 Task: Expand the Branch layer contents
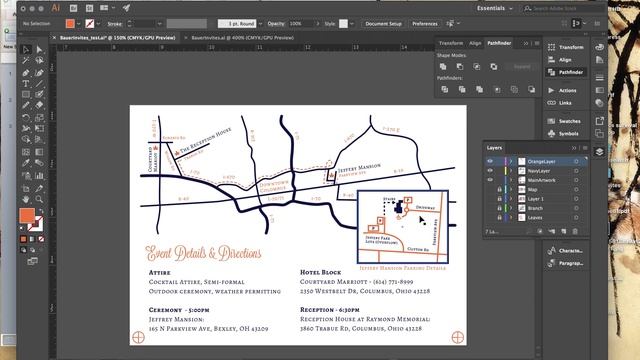tap(511, 208)
